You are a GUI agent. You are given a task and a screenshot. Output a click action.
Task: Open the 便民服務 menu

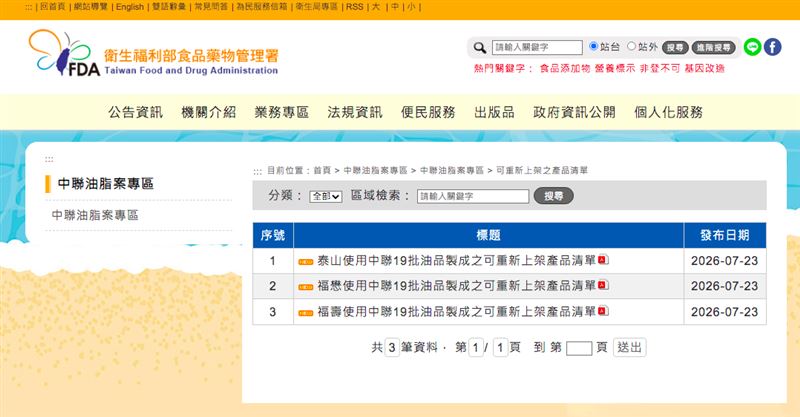tap(428, 112)
